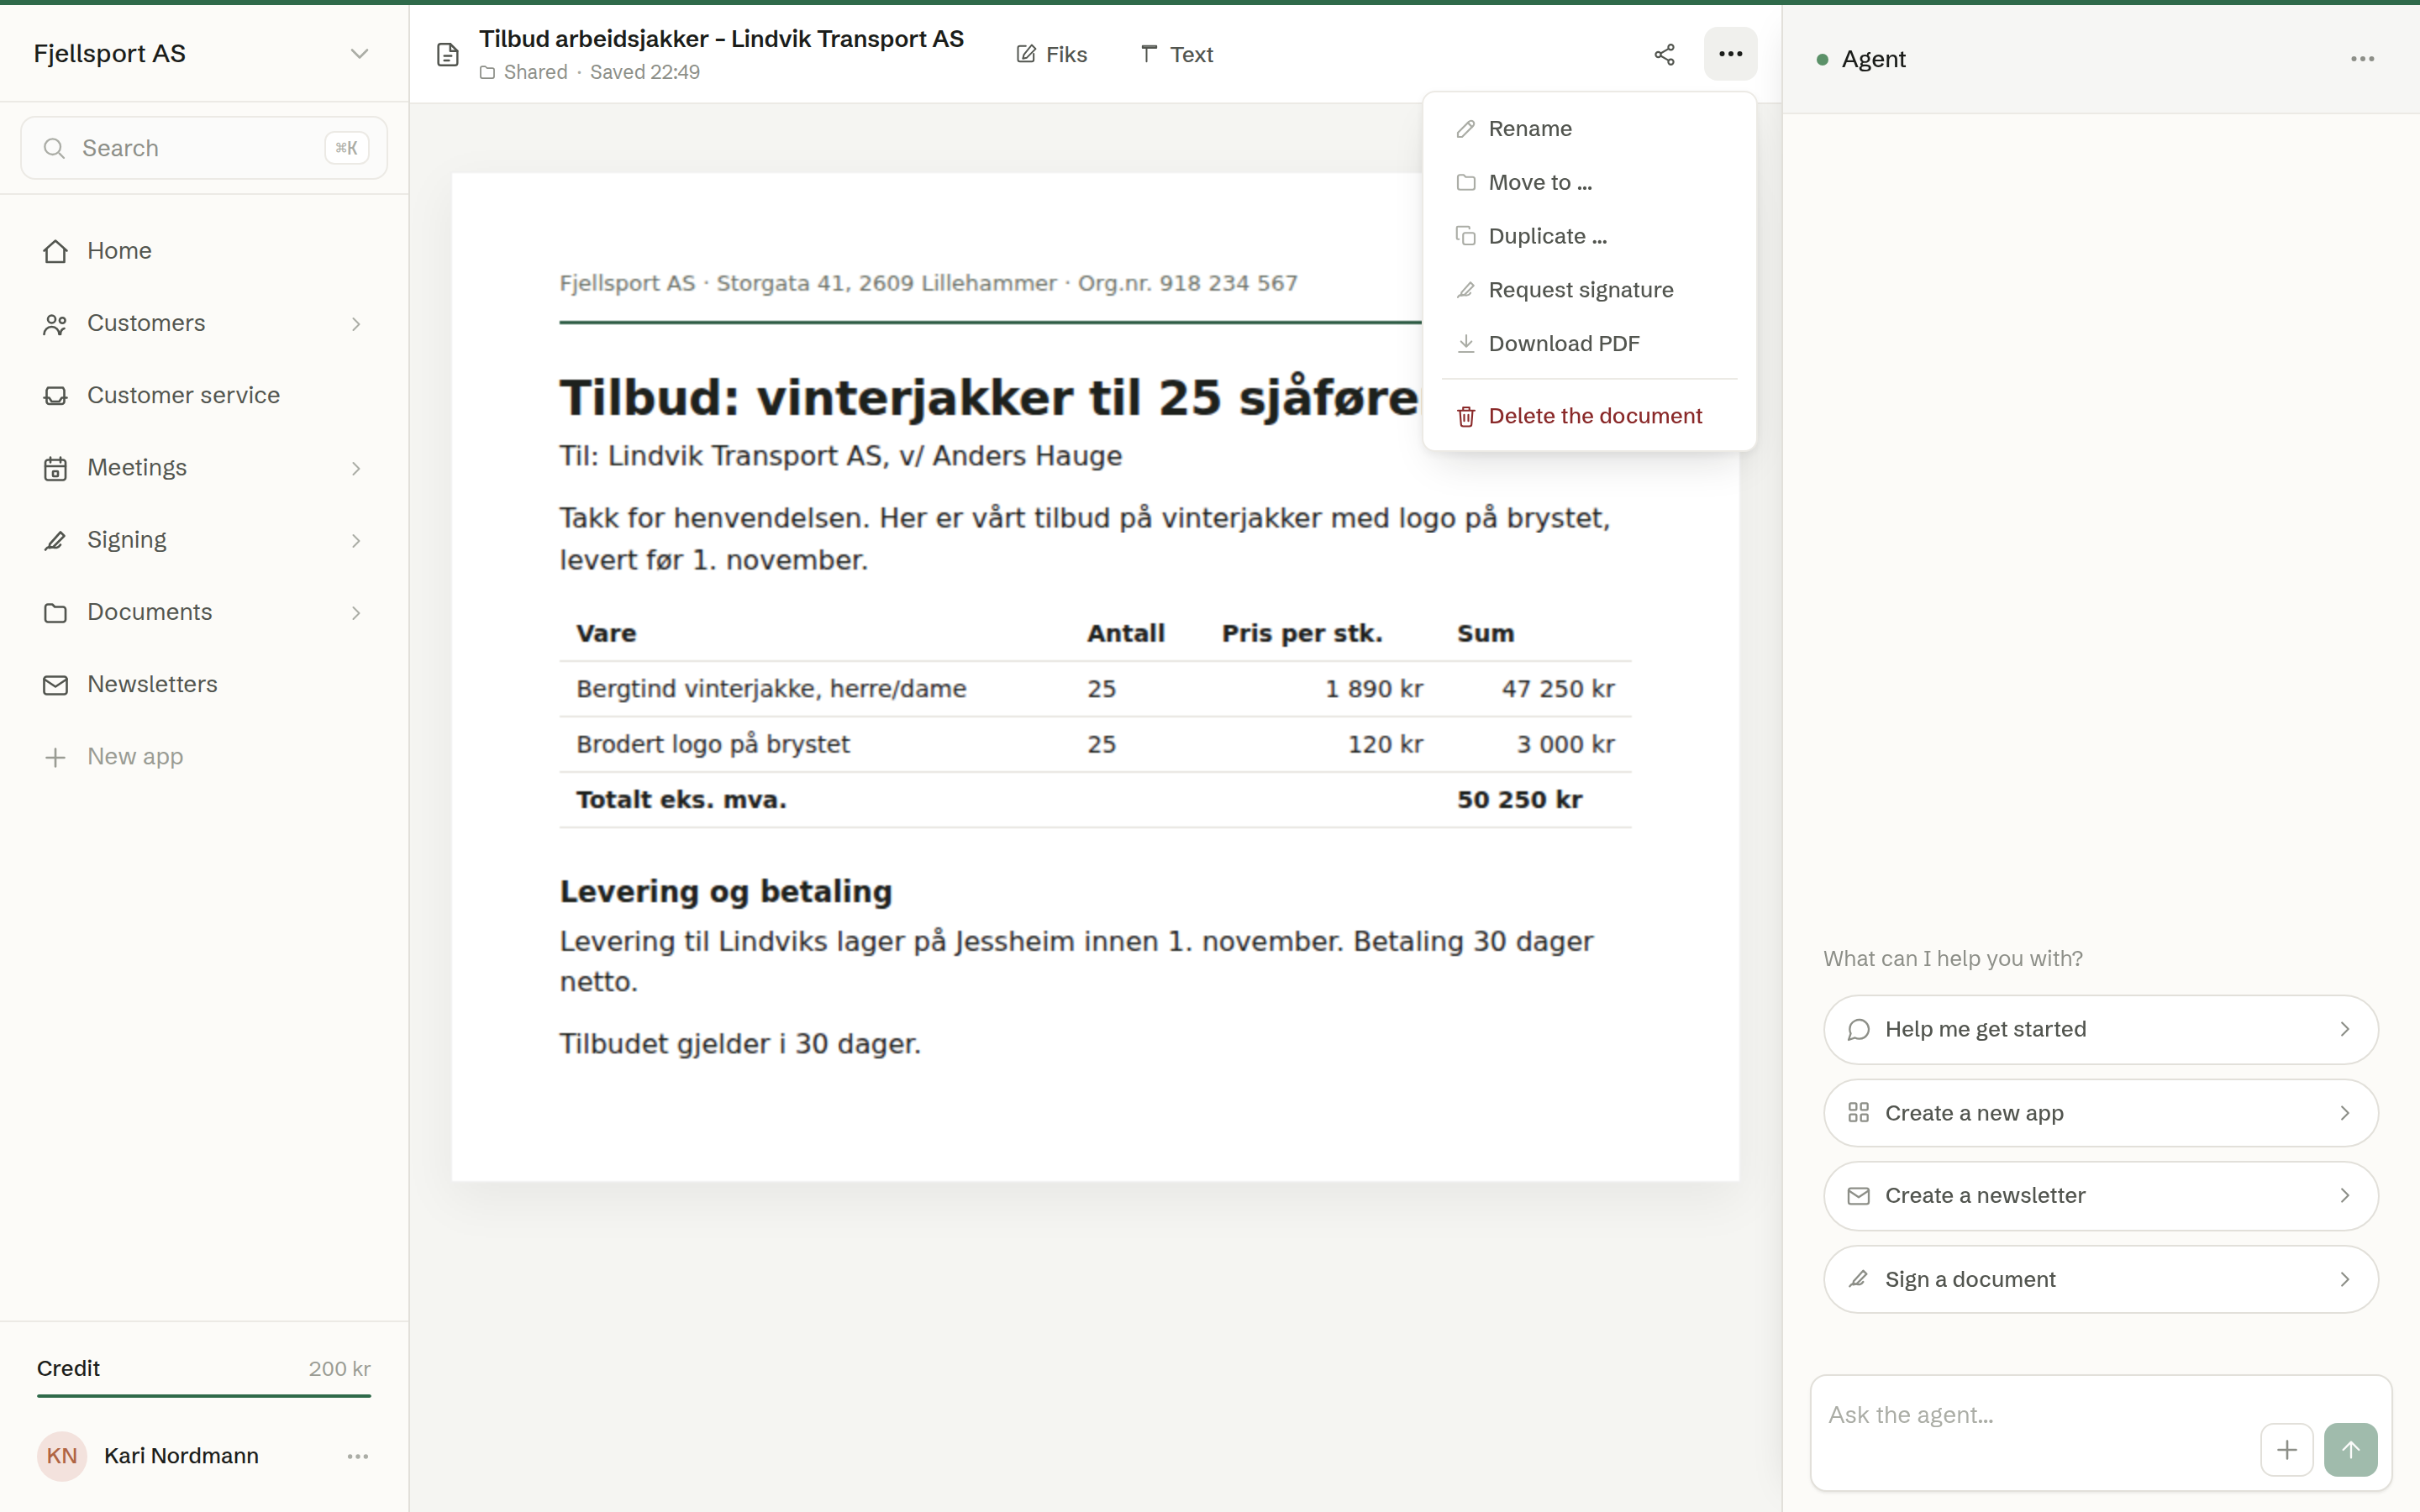Click the Meetings calendar icon in the sidebar
The width and height of the screenshot is (2420, 1512).
55,468
